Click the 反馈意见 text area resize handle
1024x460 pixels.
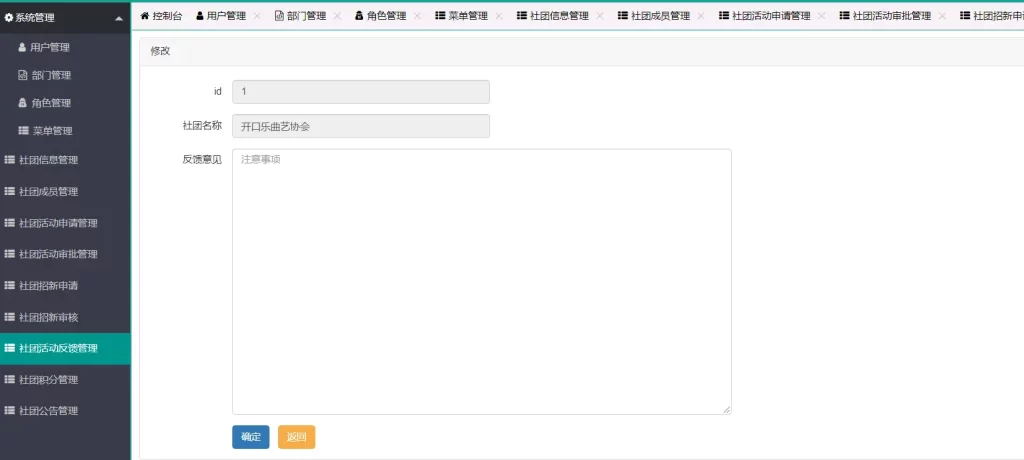click(727, 410)
